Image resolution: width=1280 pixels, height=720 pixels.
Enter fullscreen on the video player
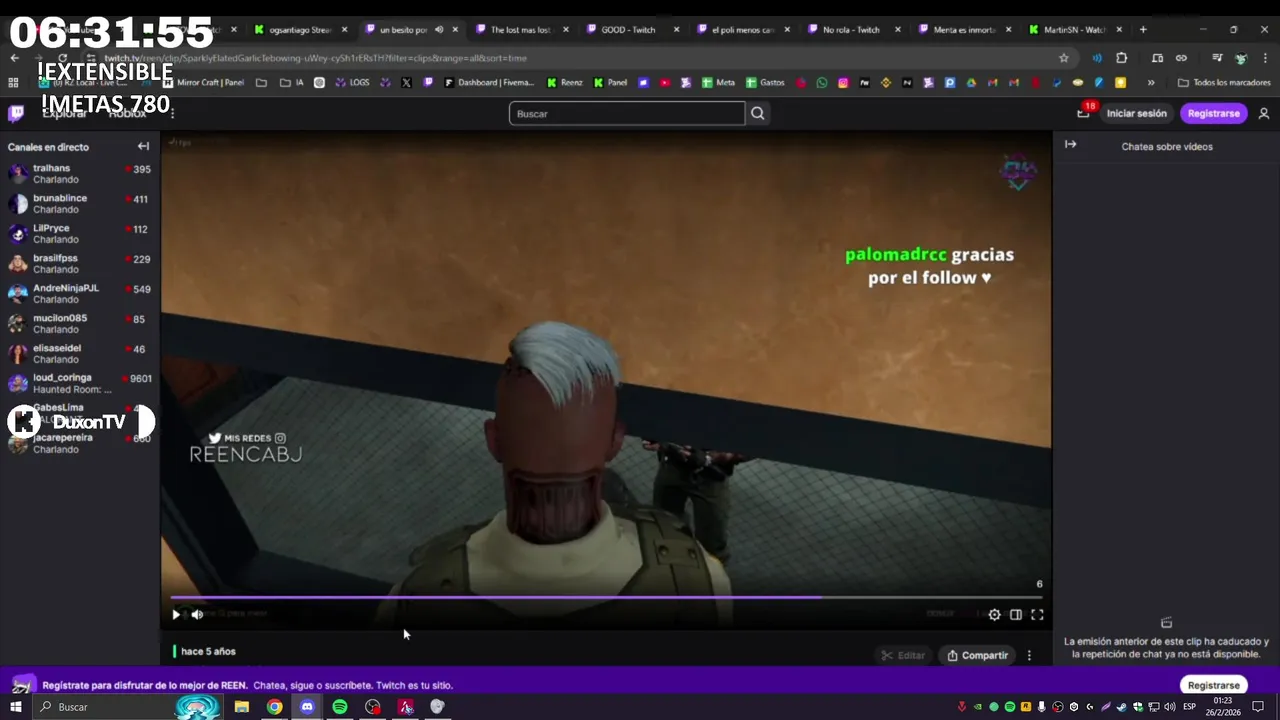[1037, 615]
